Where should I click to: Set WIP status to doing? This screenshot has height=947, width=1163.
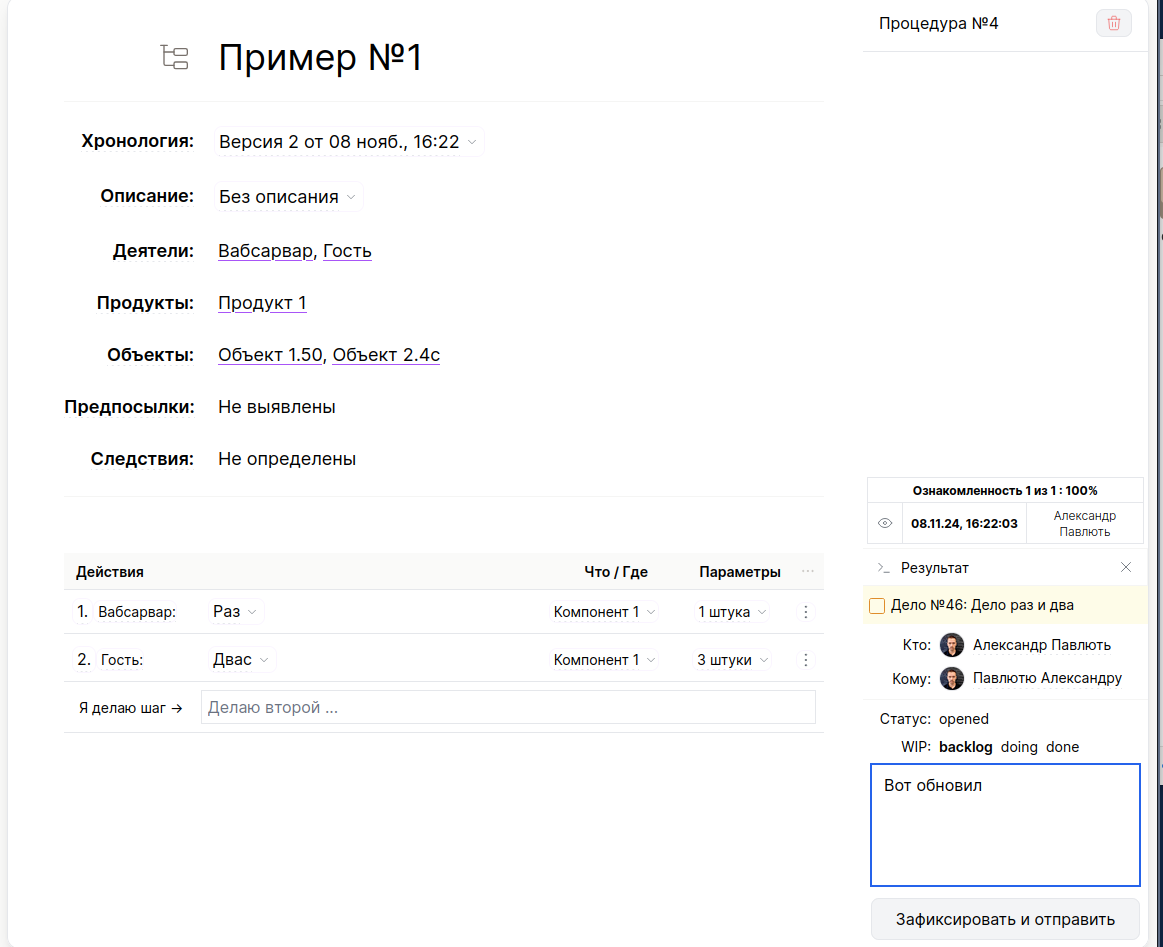[1019, 747]
